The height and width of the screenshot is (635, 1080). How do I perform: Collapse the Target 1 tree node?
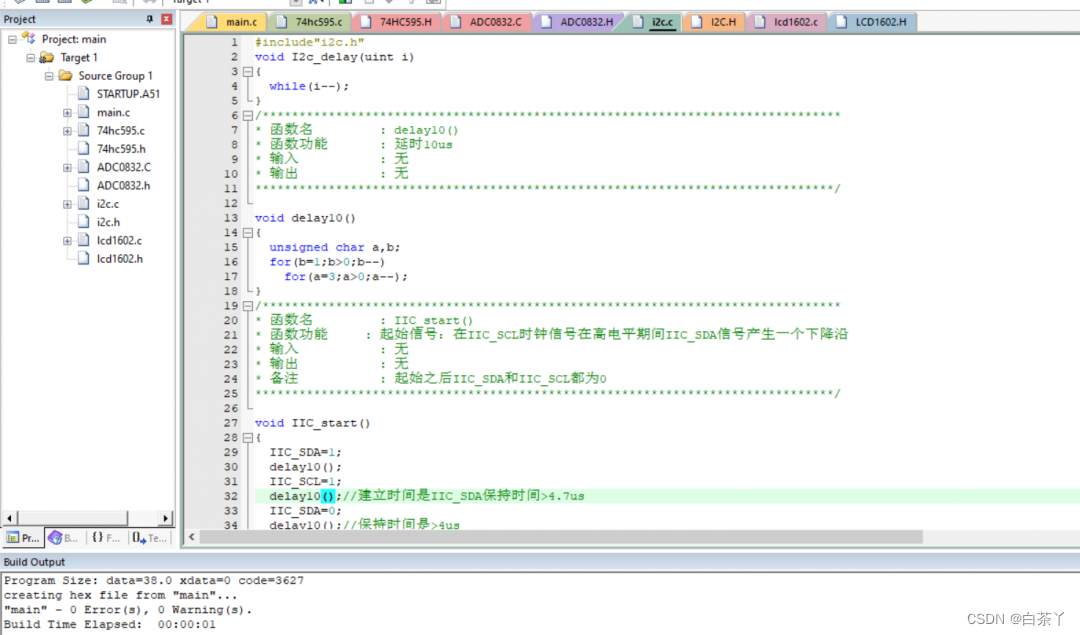coord(29,58)
